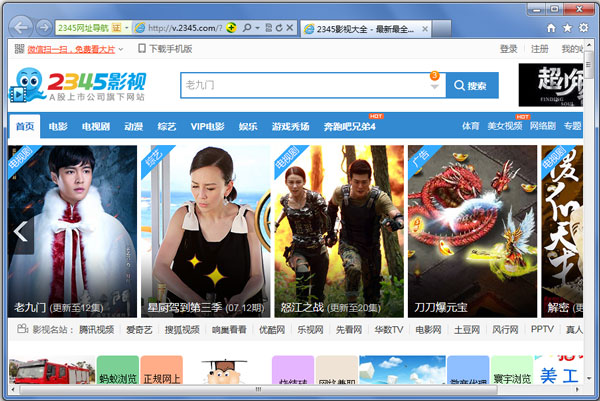The width and height of the screenshot is (600, 401).
Task: Click the 搜索 search button
Action: [x=472, y=85]
